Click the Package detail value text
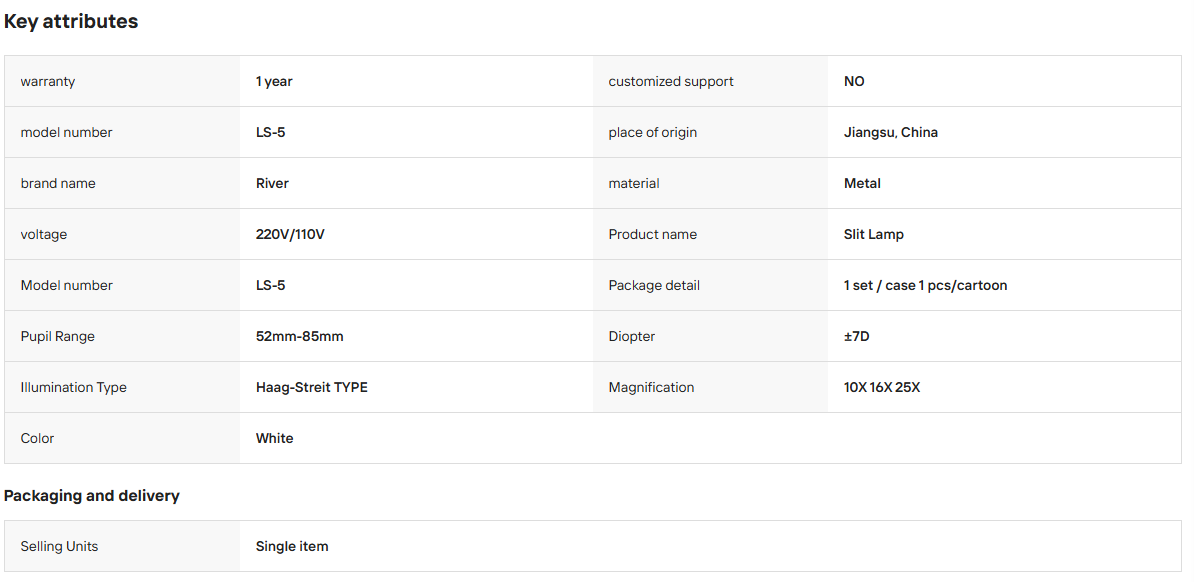This screenshot has width=1194, height=582. tap(925, 286)
